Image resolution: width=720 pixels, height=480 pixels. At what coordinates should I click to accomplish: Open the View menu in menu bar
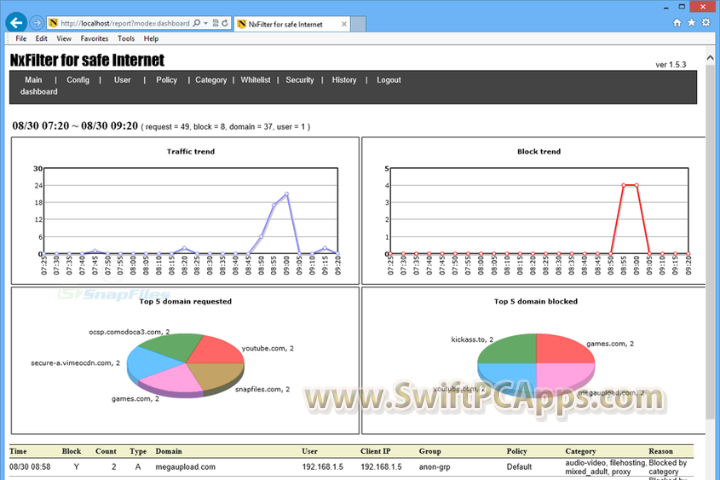click(64, 38)
